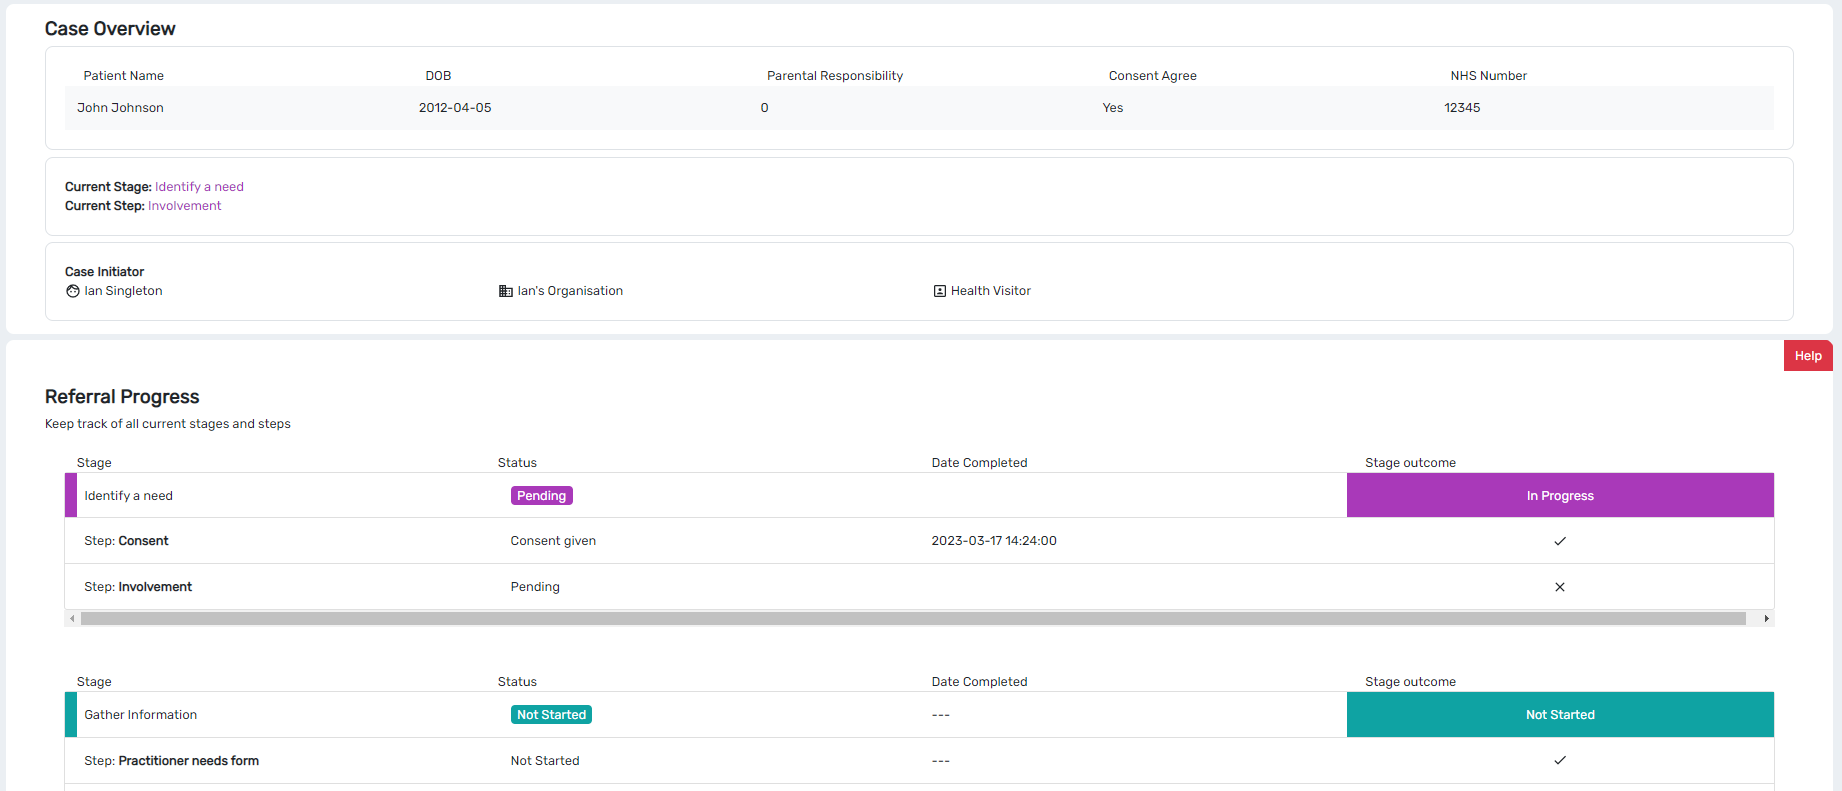Click the date of birth '2012-04-05'
This screenshot has width=1842, height=791.
[455, 108]
